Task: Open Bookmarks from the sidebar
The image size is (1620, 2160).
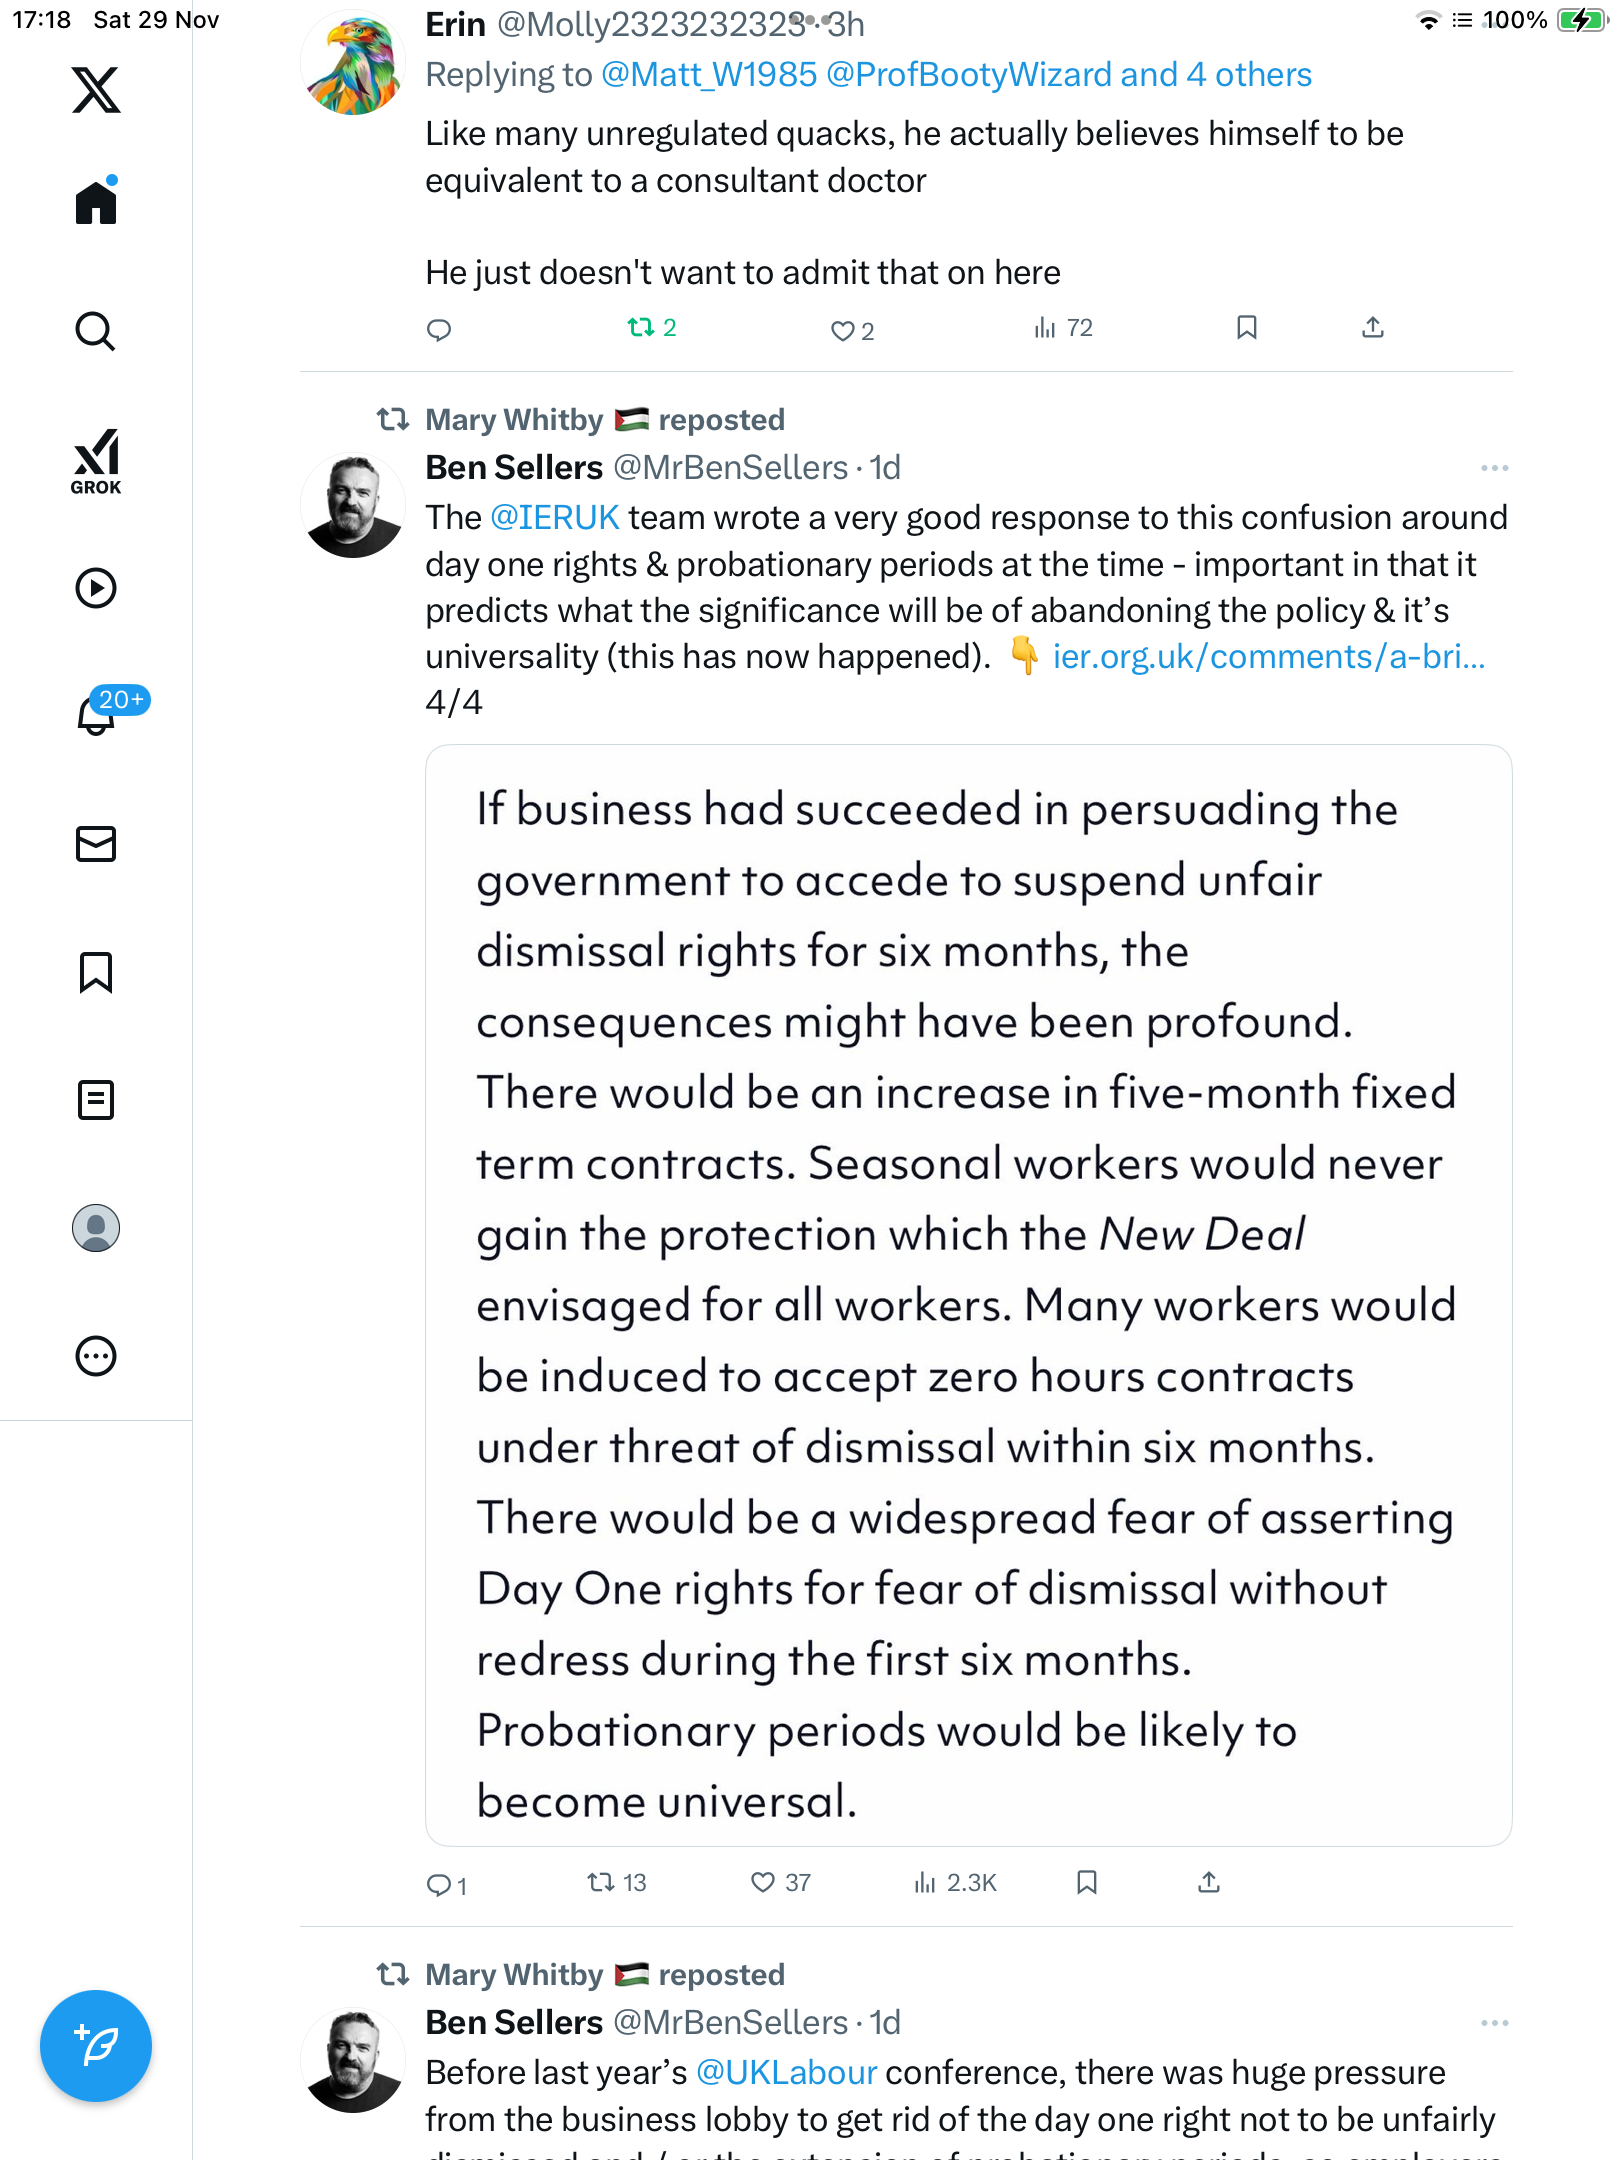Action: (96, 972)
